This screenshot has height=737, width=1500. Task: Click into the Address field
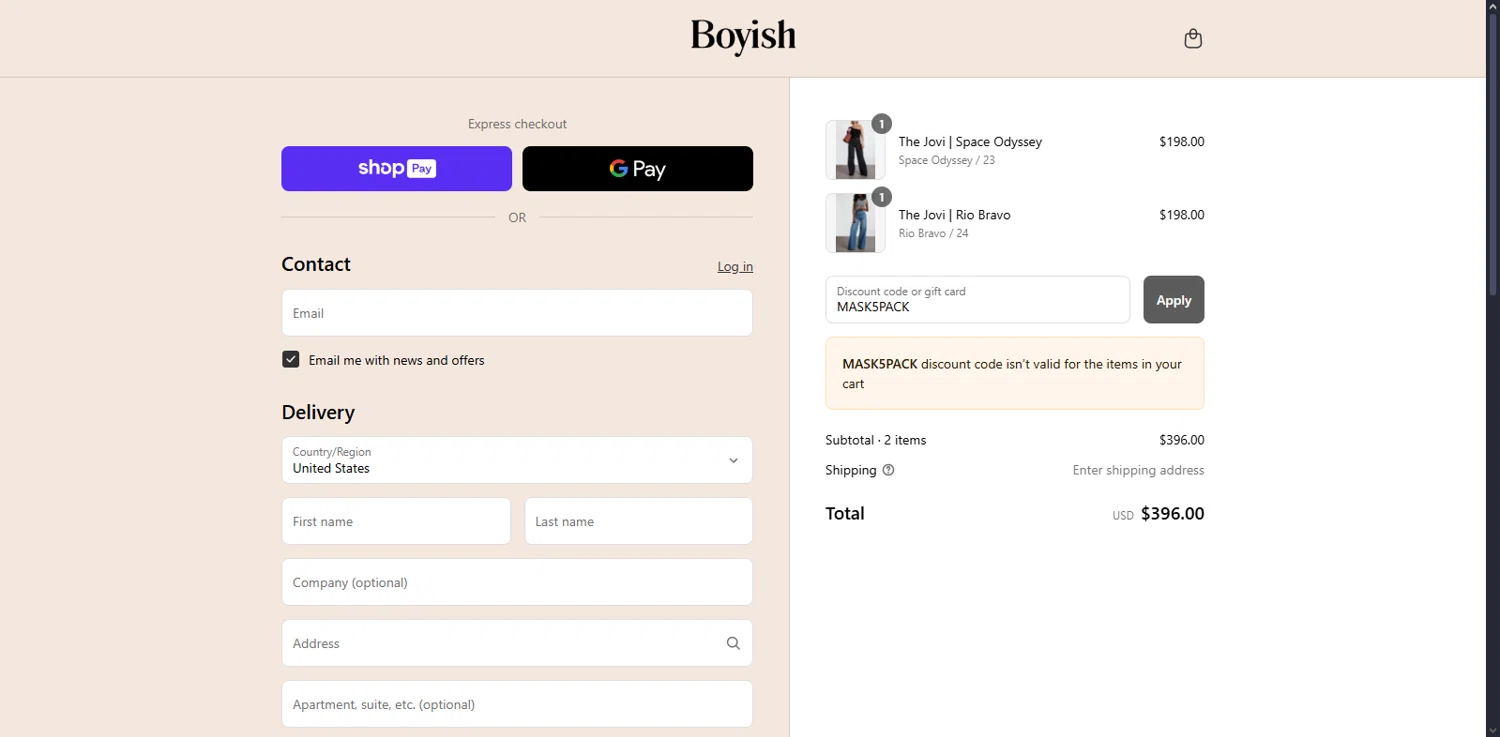pos(517,643)
